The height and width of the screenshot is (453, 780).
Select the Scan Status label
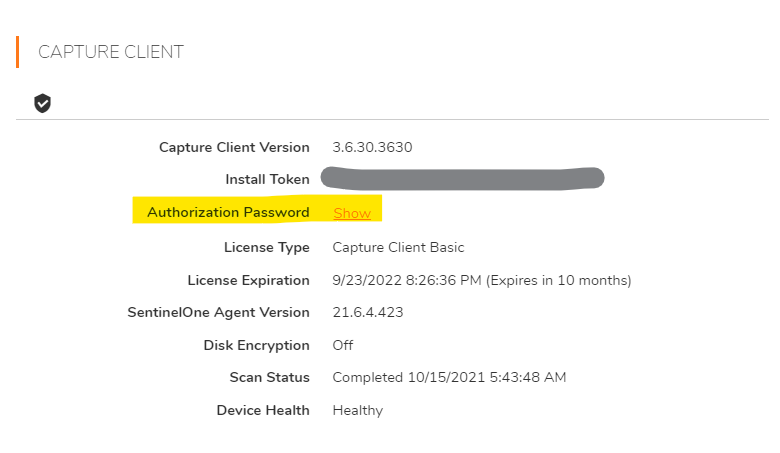pos(269,377)
